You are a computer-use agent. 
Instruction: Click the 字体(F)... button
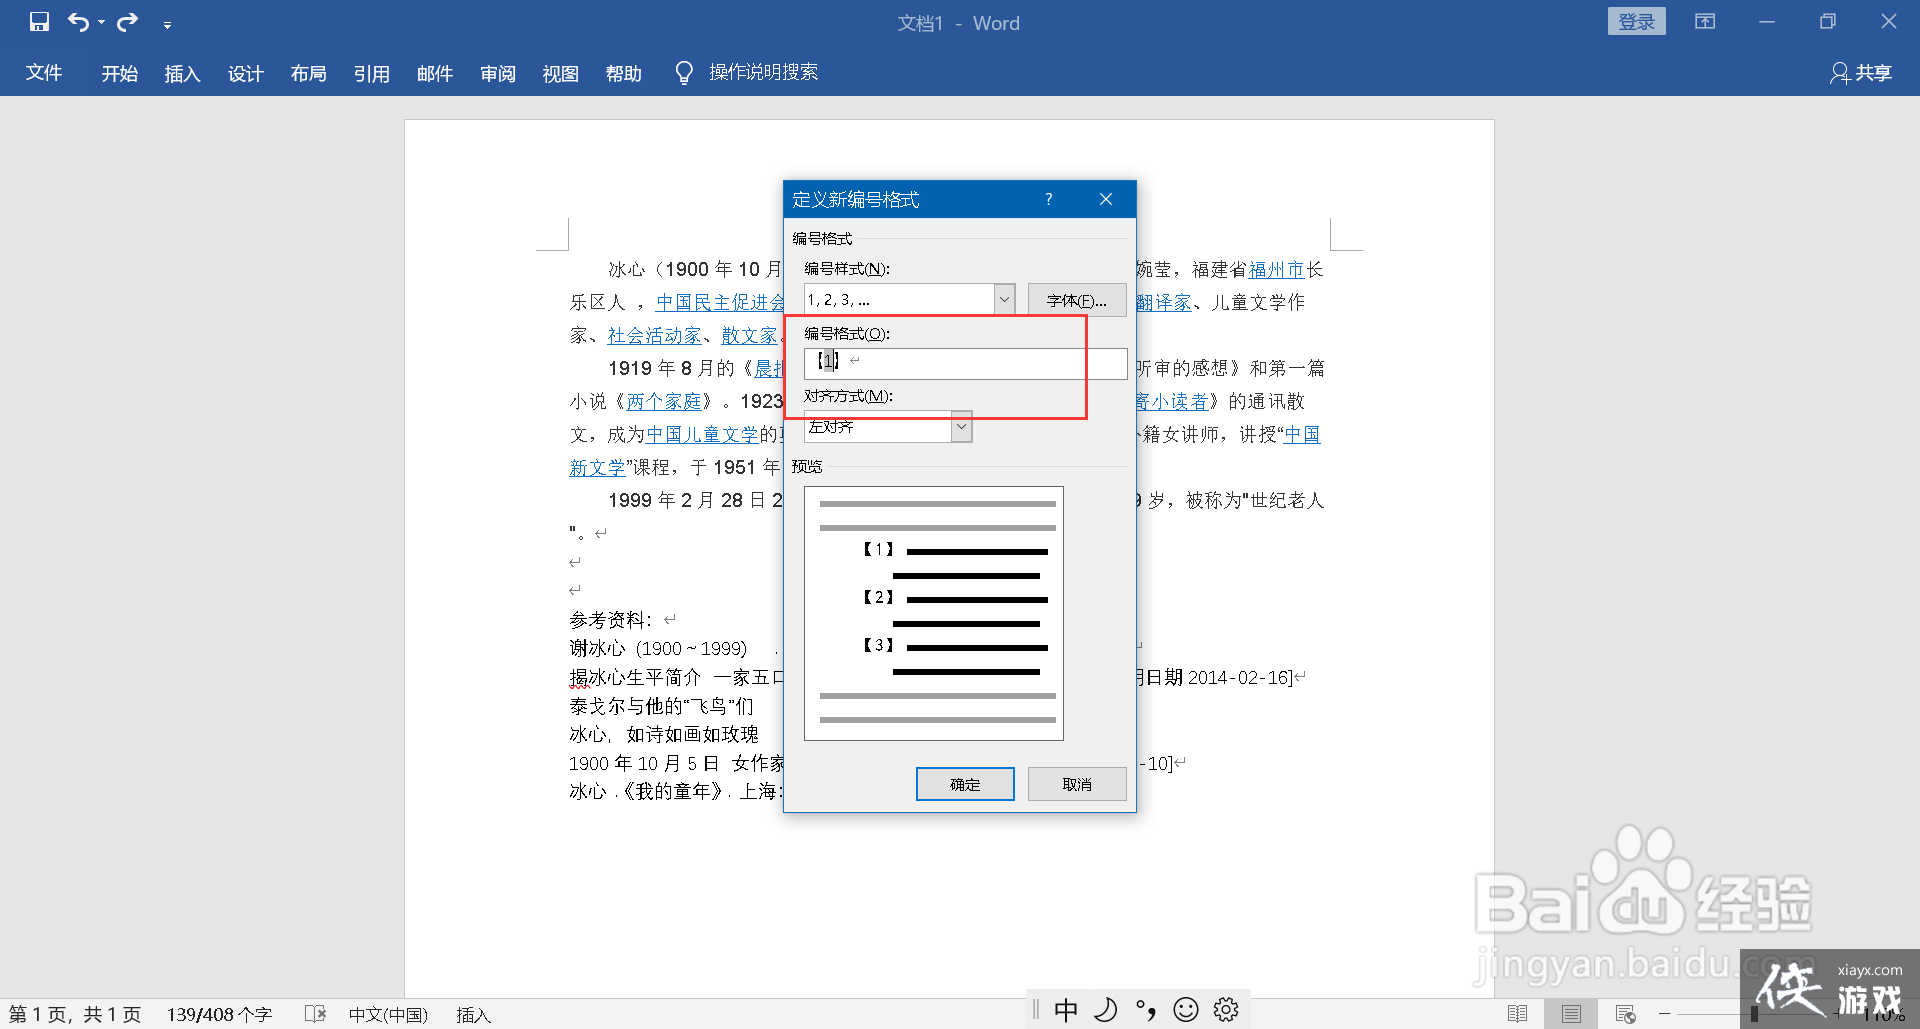1077,300
